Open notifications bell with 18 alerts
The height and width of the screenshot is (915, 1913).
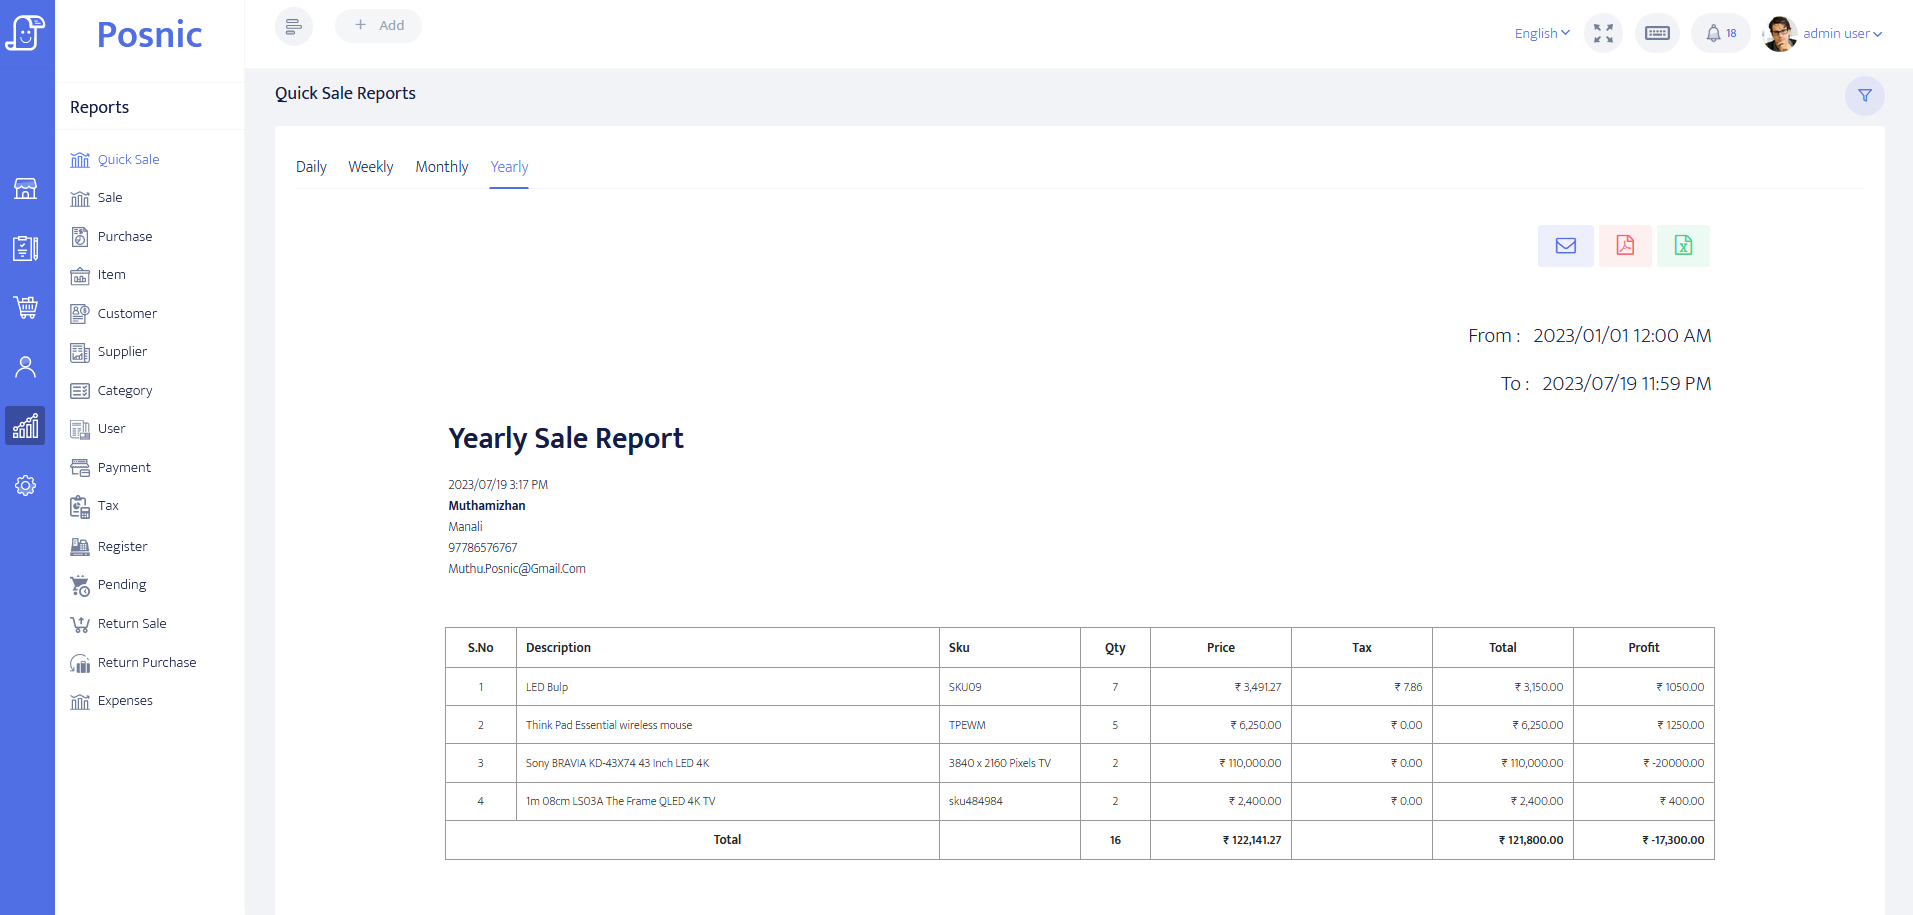tap(1720, 34)
